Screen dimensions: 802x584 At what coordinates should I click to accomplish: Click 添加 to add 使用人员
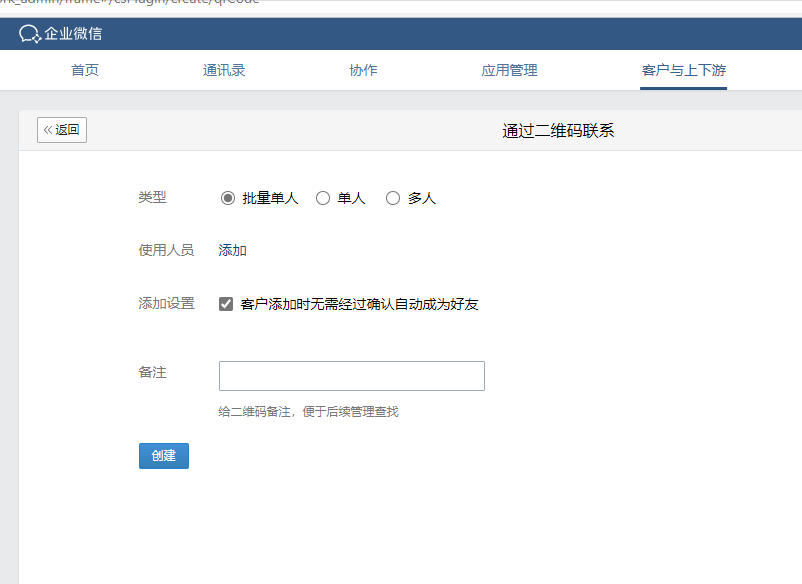231,249
